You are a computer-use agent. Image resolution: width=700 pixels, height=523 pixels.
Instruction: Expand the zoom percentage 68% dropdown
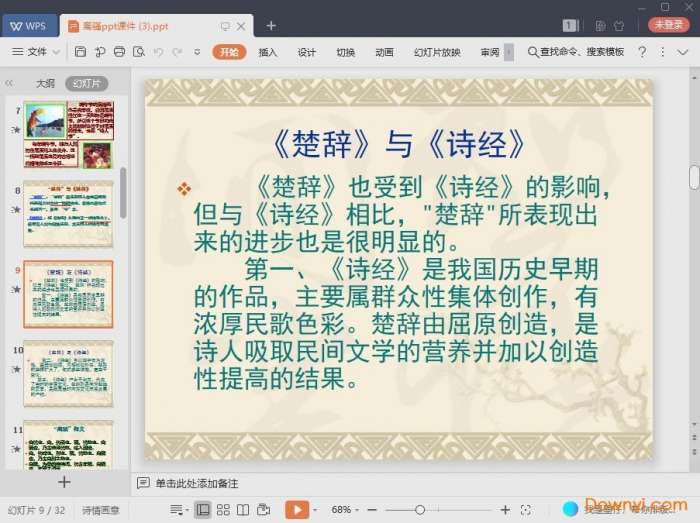point(346,510)
